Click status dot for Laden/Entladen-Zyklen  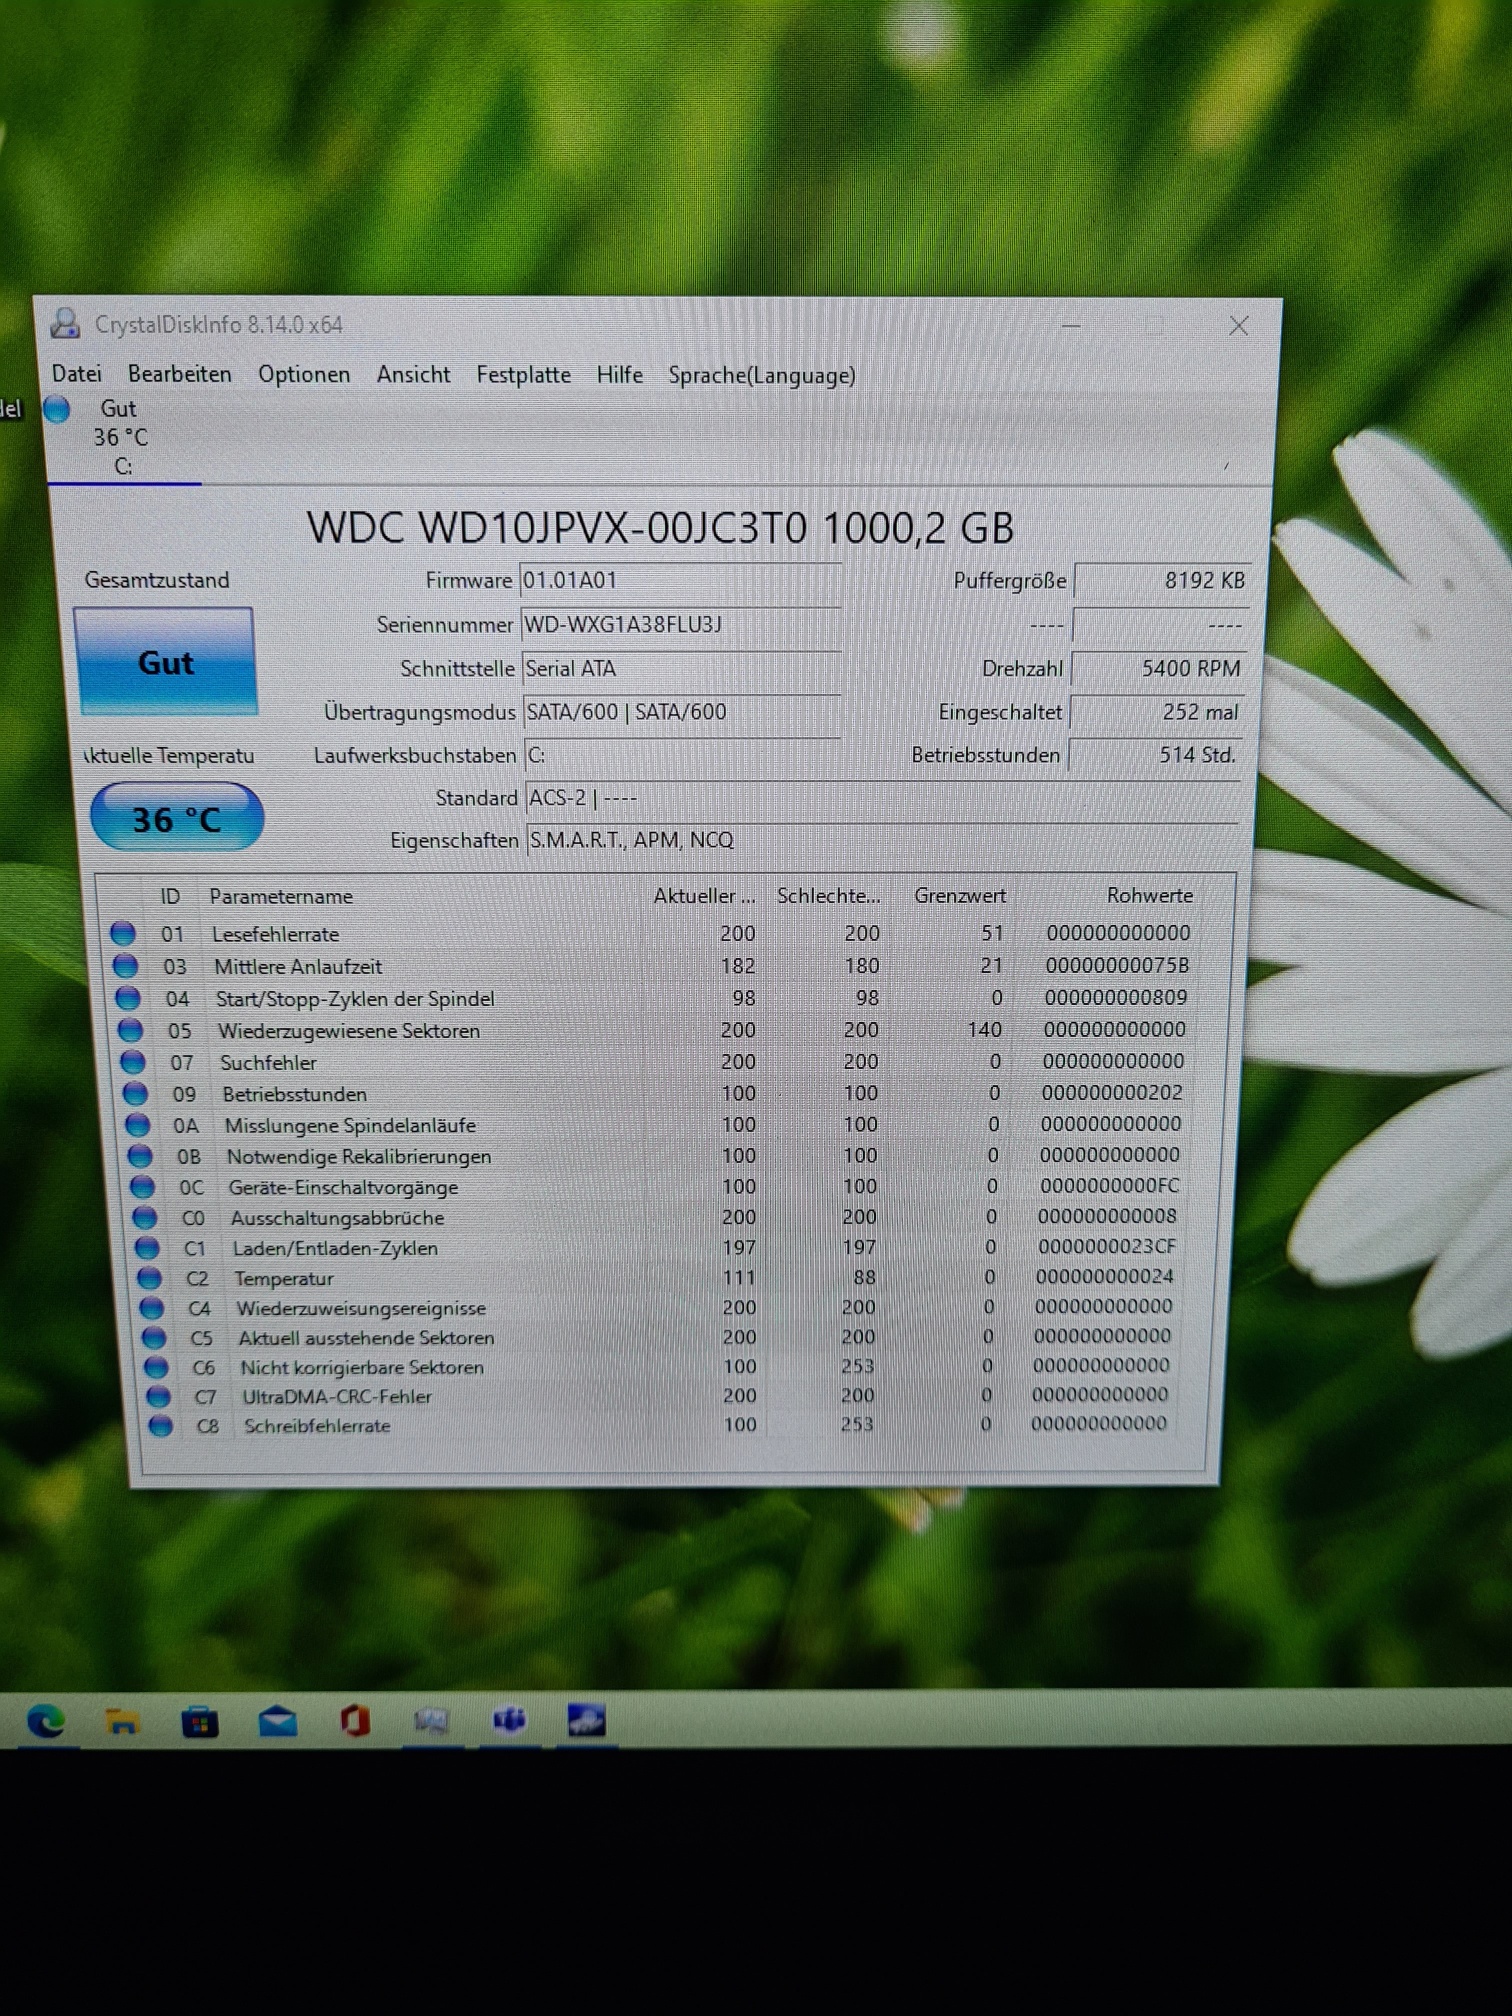(x=147, y=1247)
